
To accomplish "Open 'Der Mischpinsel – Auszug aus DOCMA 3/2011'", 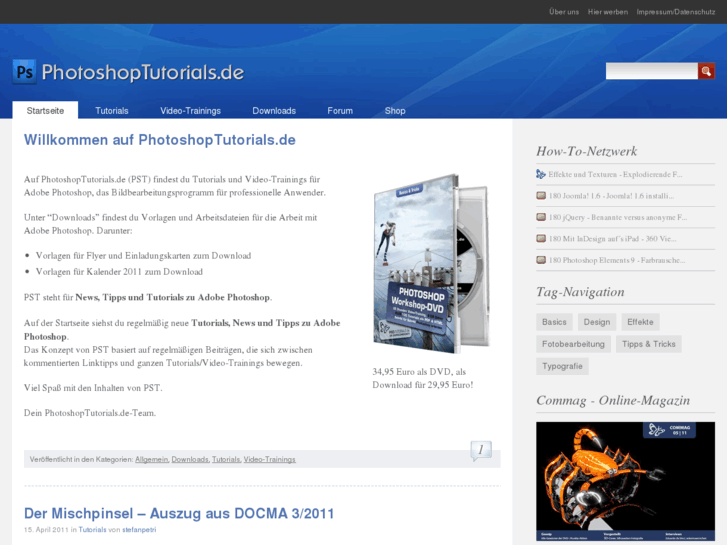I will (179, 513).
